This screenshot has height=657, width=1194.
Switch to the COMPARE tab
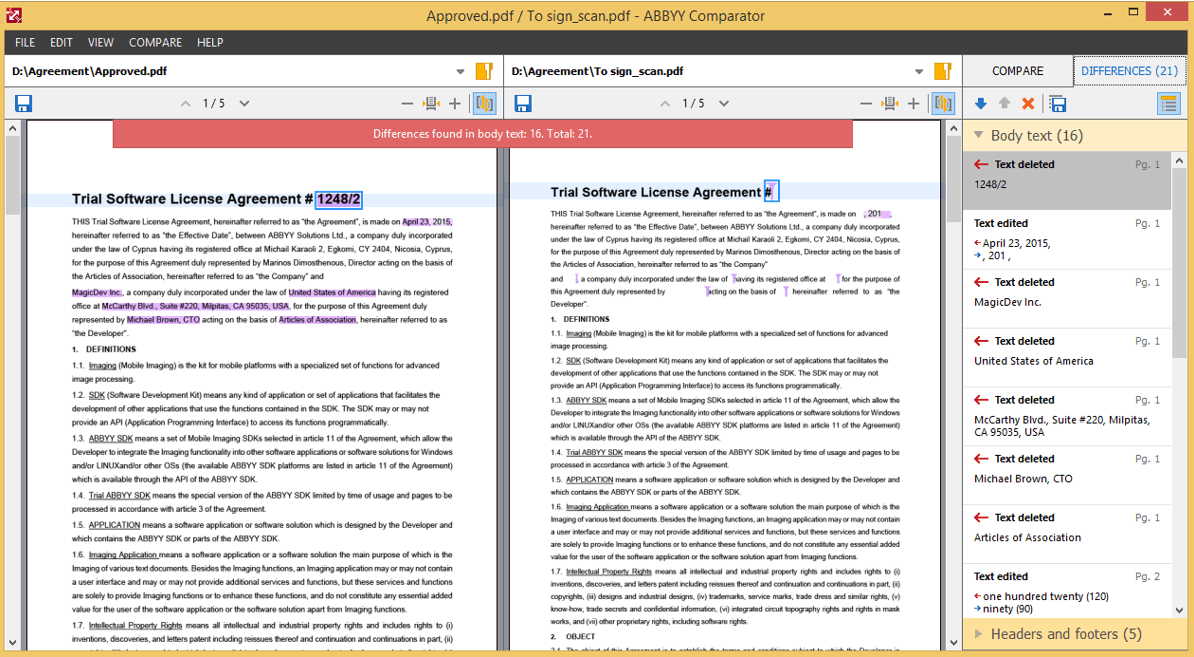click(1017, 71)
